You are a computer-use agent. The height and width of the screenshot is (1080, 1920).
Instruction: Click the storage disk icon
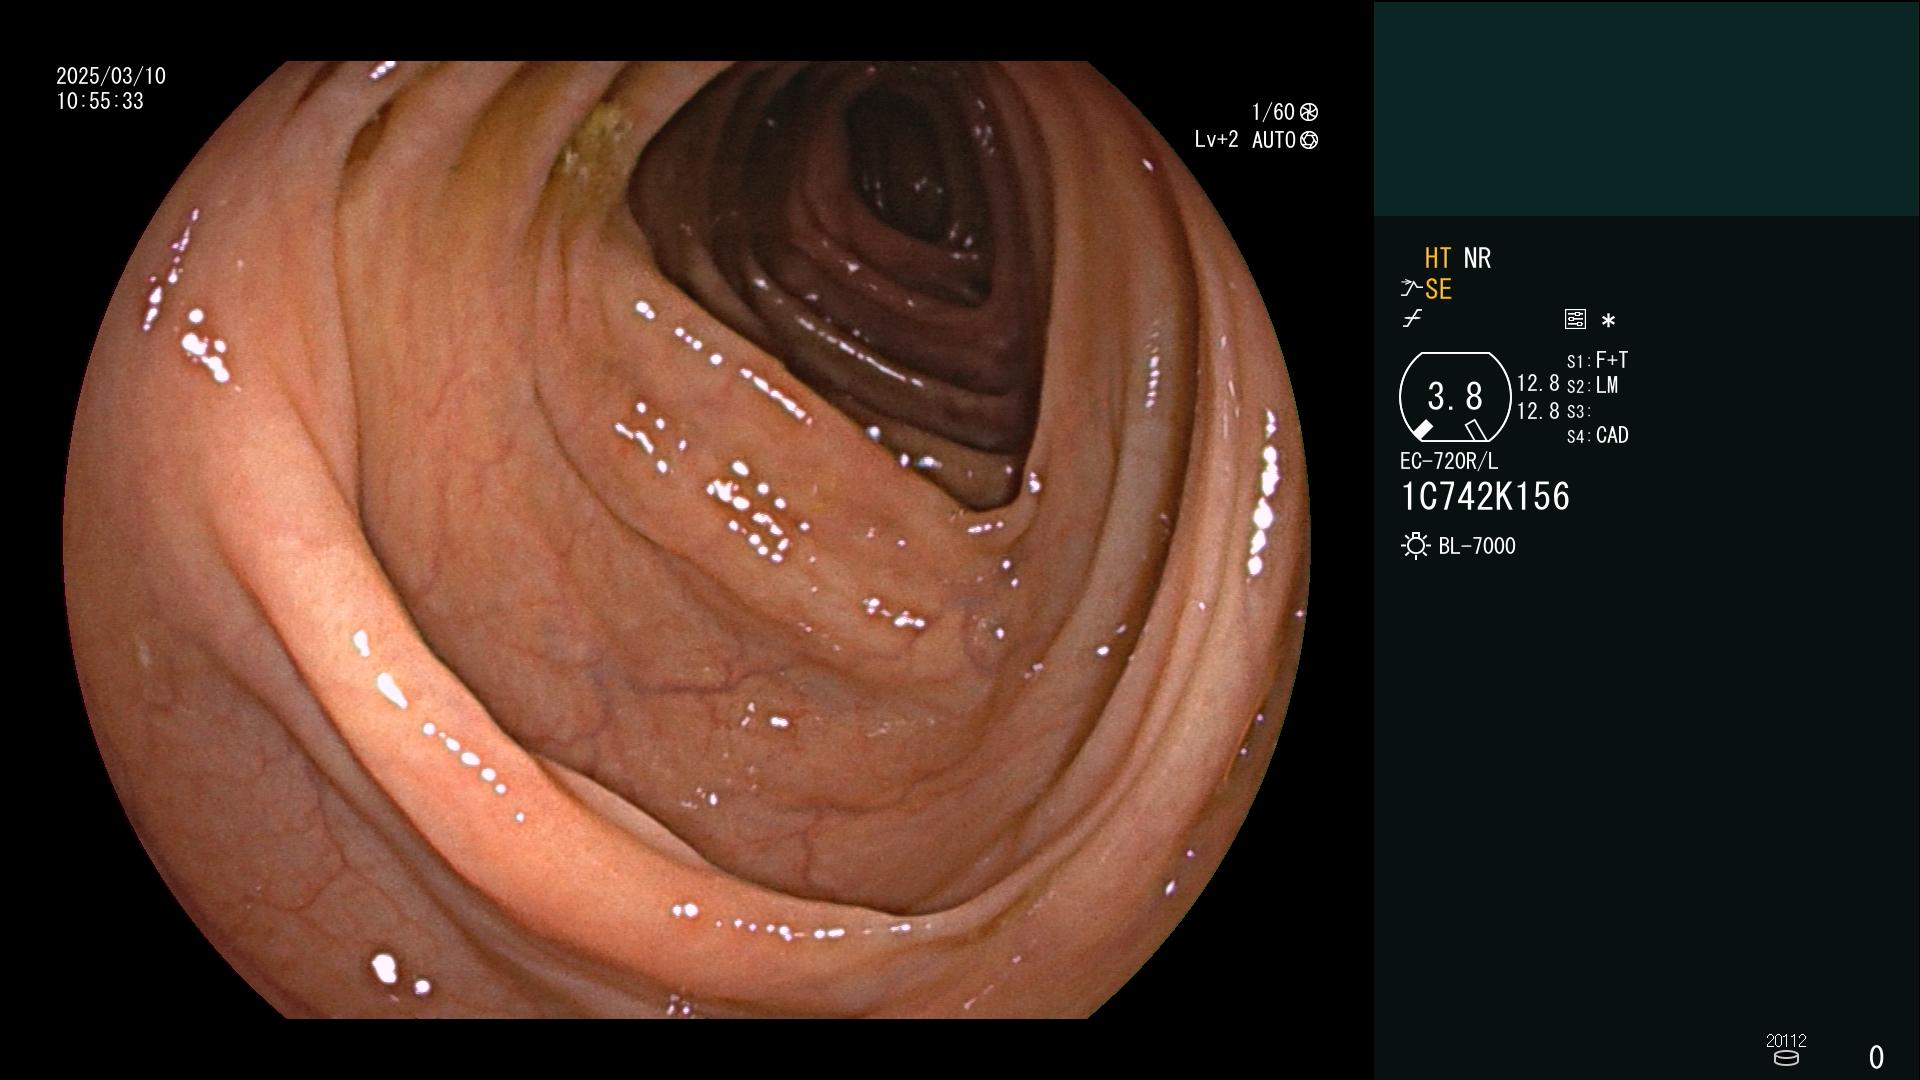pyautogui.click(x=1786, y=1058)
